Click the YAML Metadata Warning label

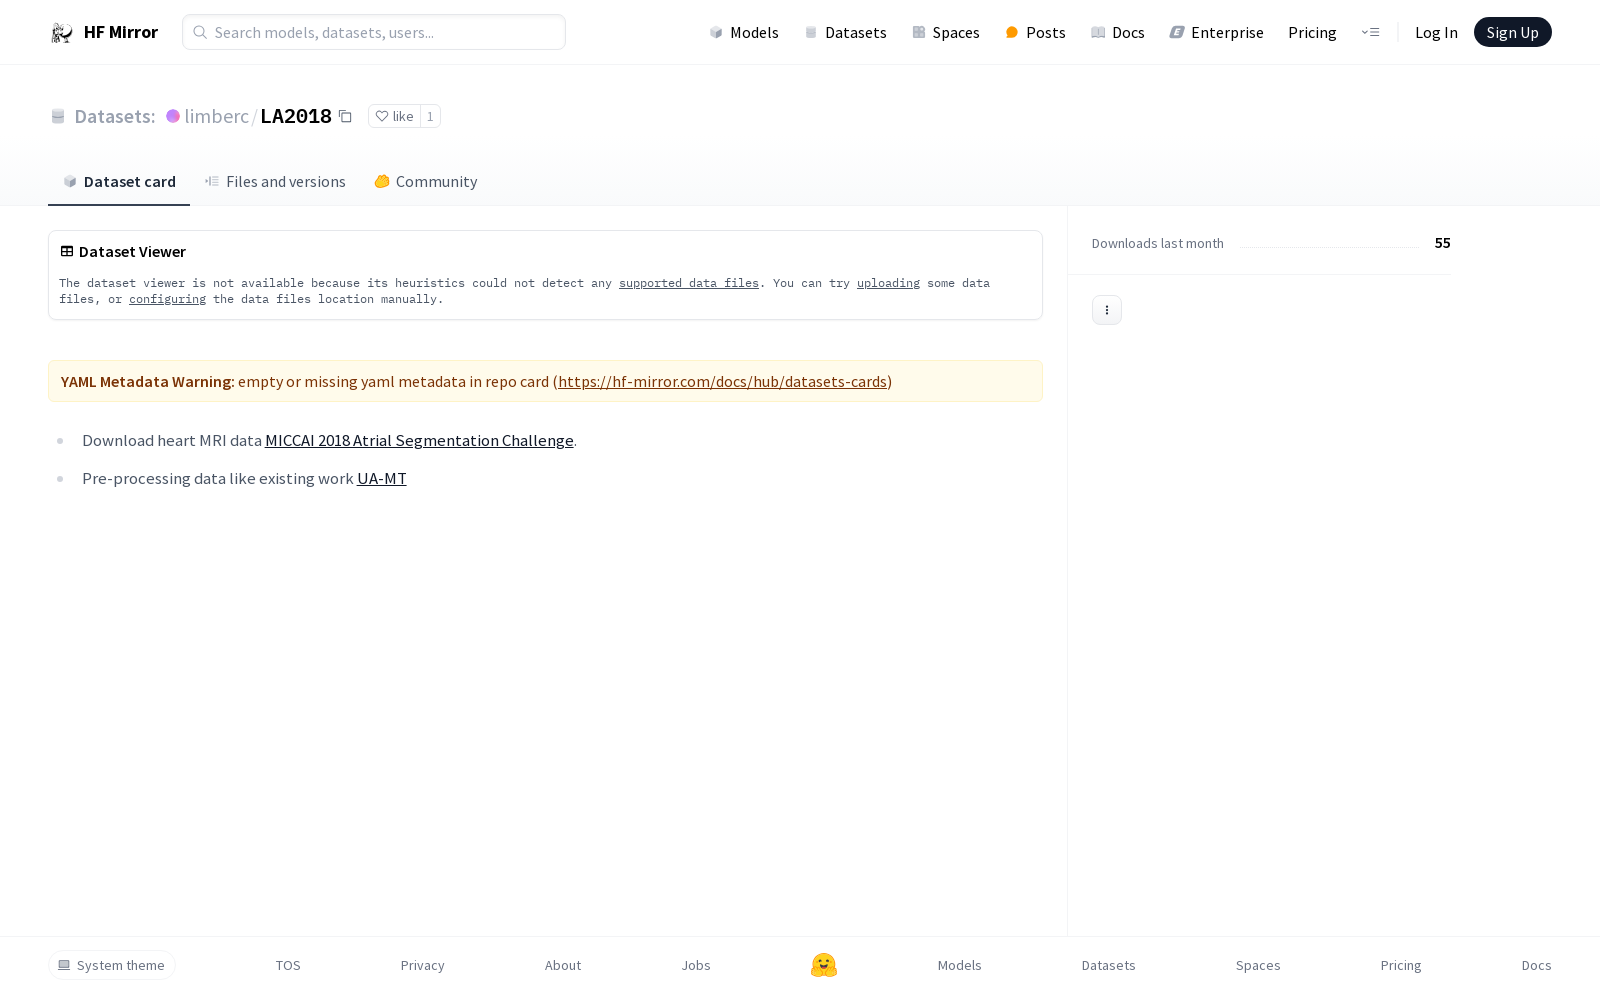pos(148,381)
